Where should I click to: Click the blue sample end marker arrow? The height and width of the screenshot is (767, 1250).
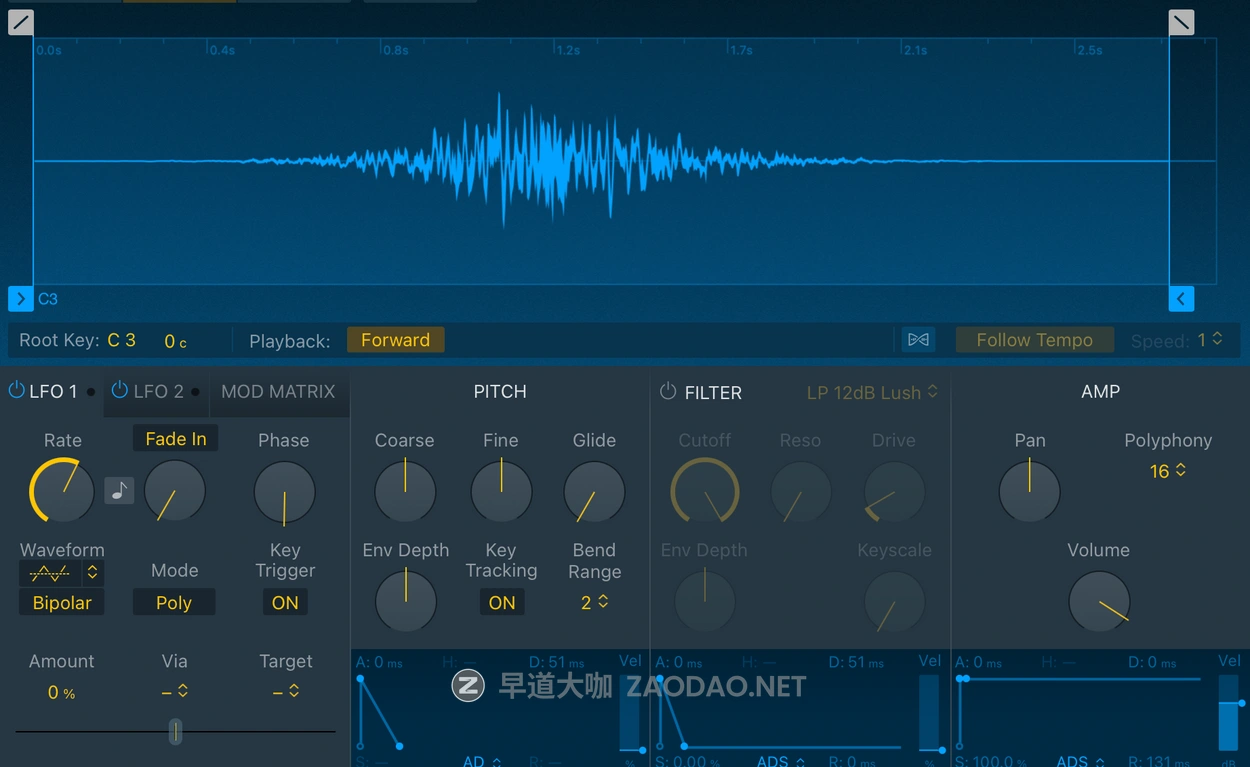pyautogui.click(x=1181, y=298)
